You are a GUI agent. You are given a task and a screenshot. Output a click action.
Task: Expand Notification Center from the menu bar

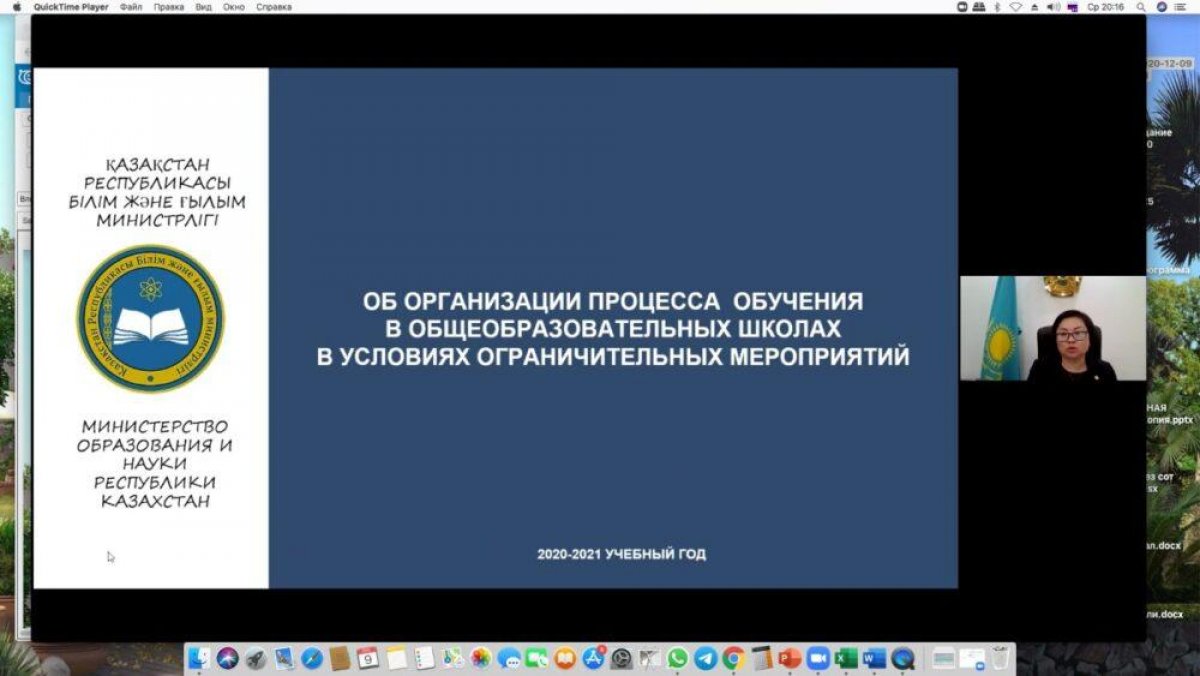(1179, 7)
